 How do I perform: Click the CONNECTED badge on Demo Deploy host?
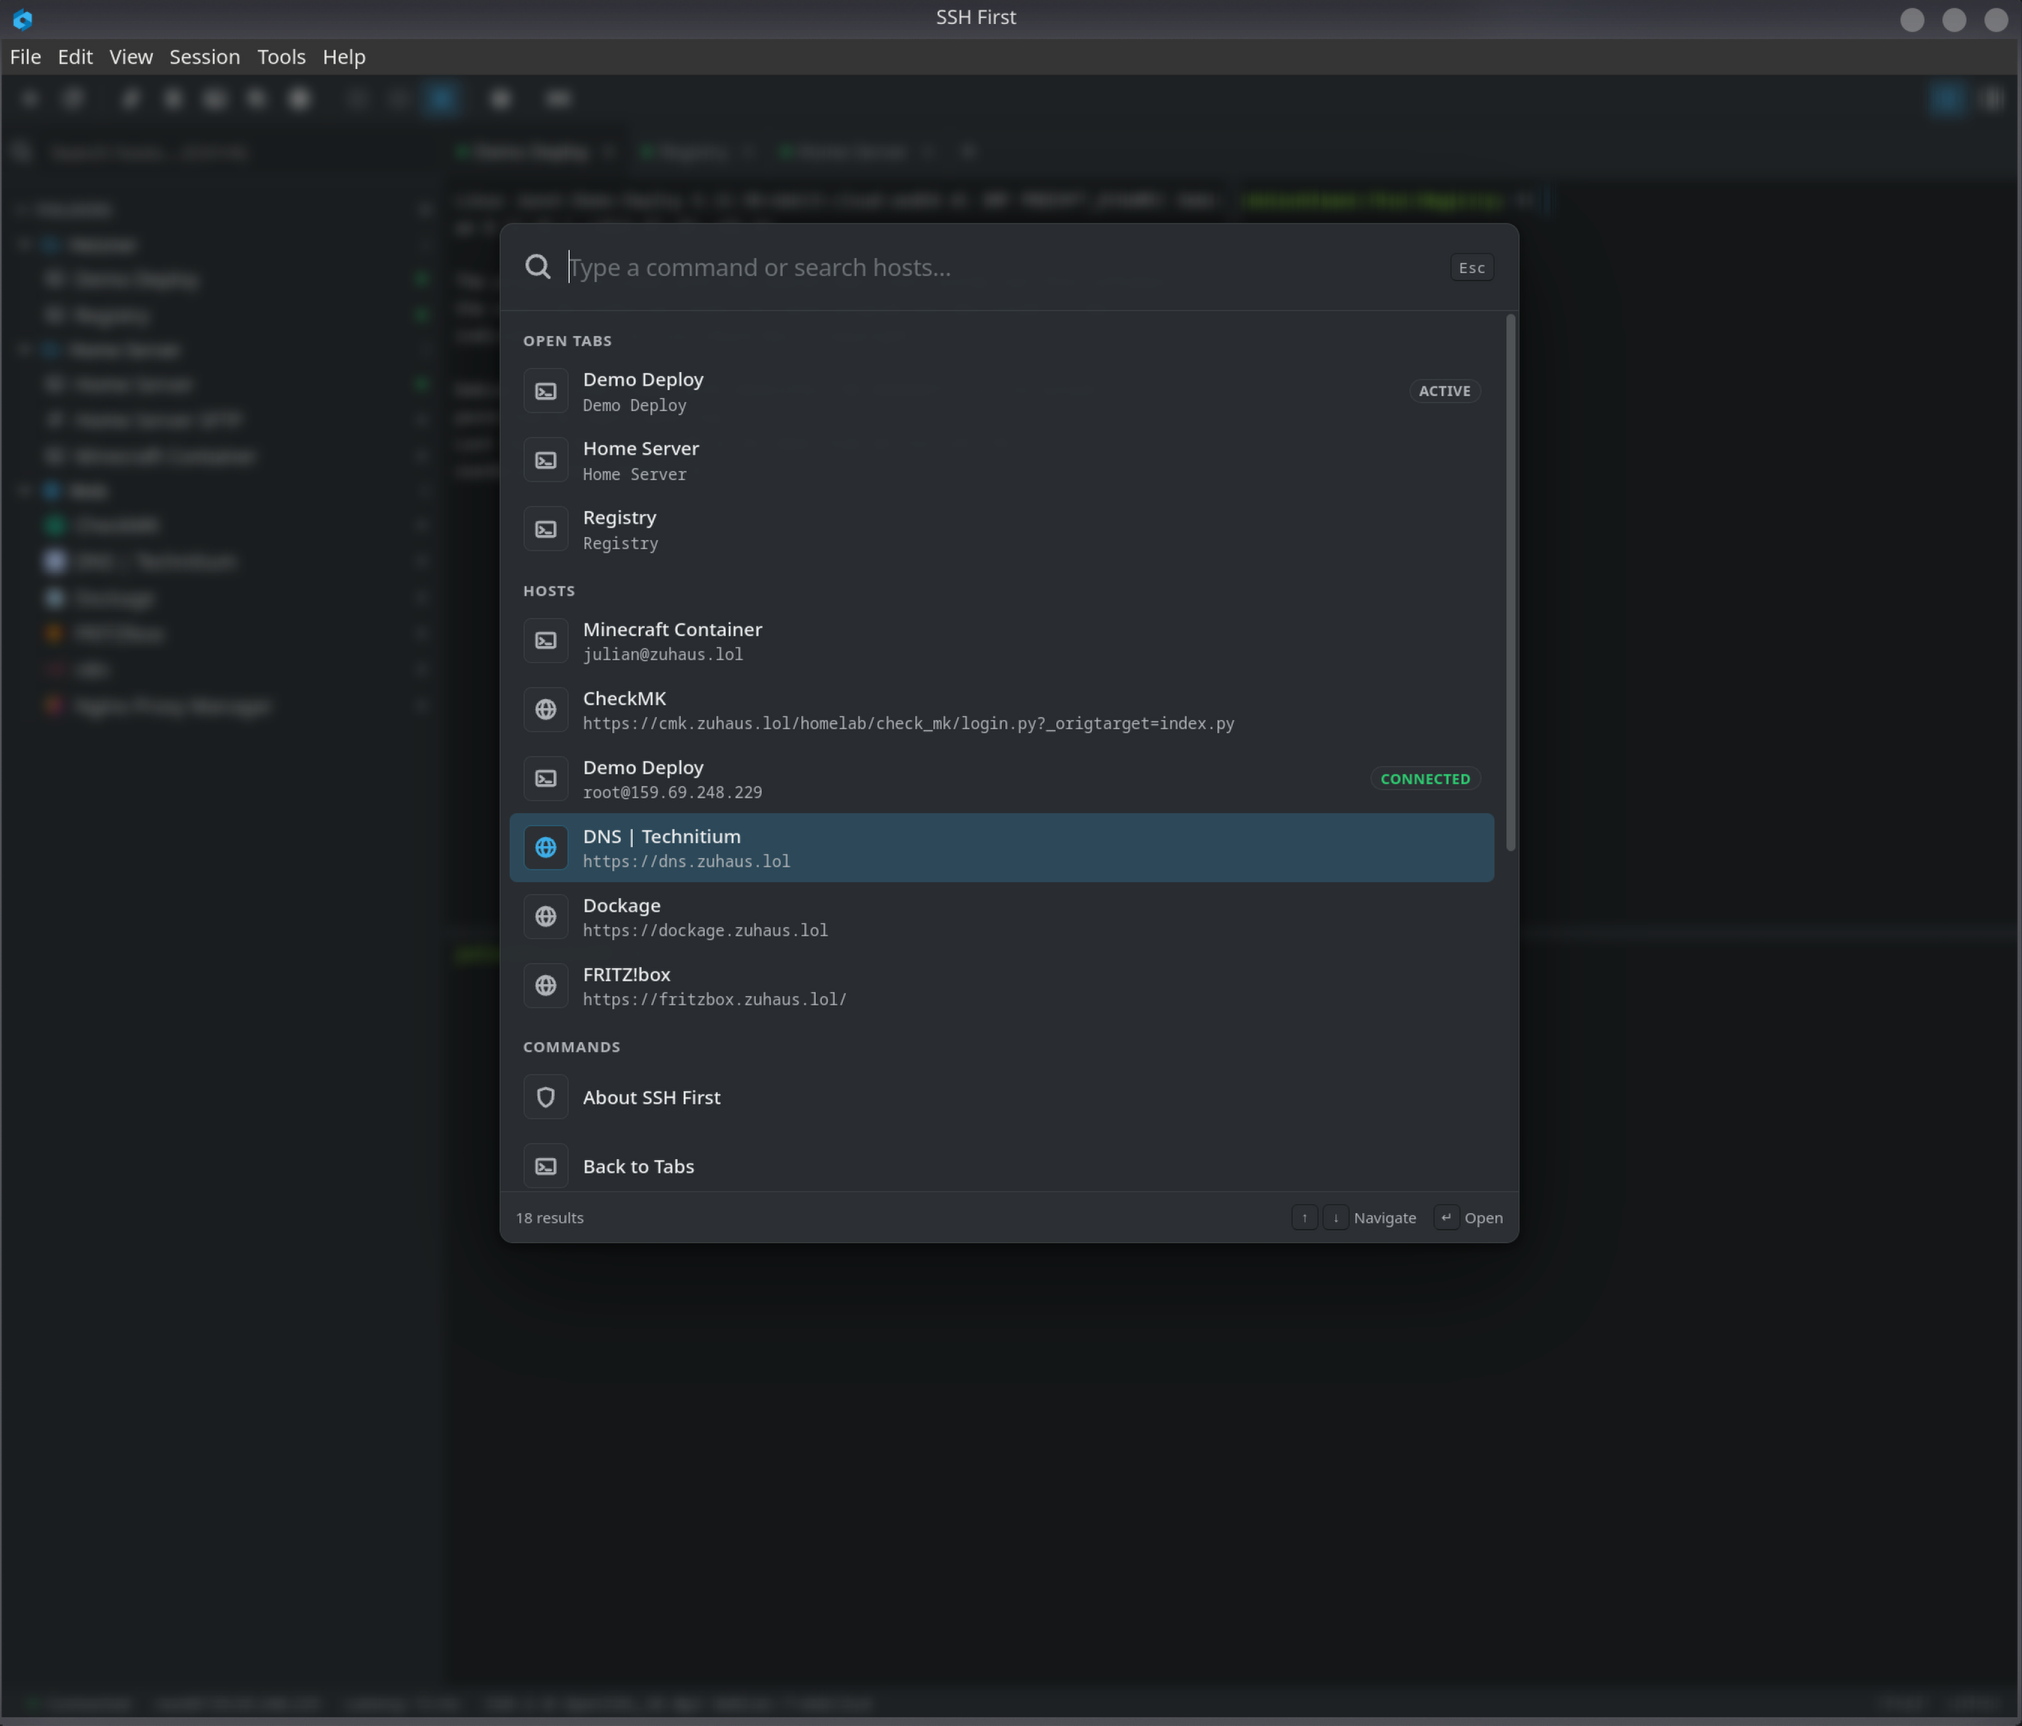click(x=1425, y=779)
